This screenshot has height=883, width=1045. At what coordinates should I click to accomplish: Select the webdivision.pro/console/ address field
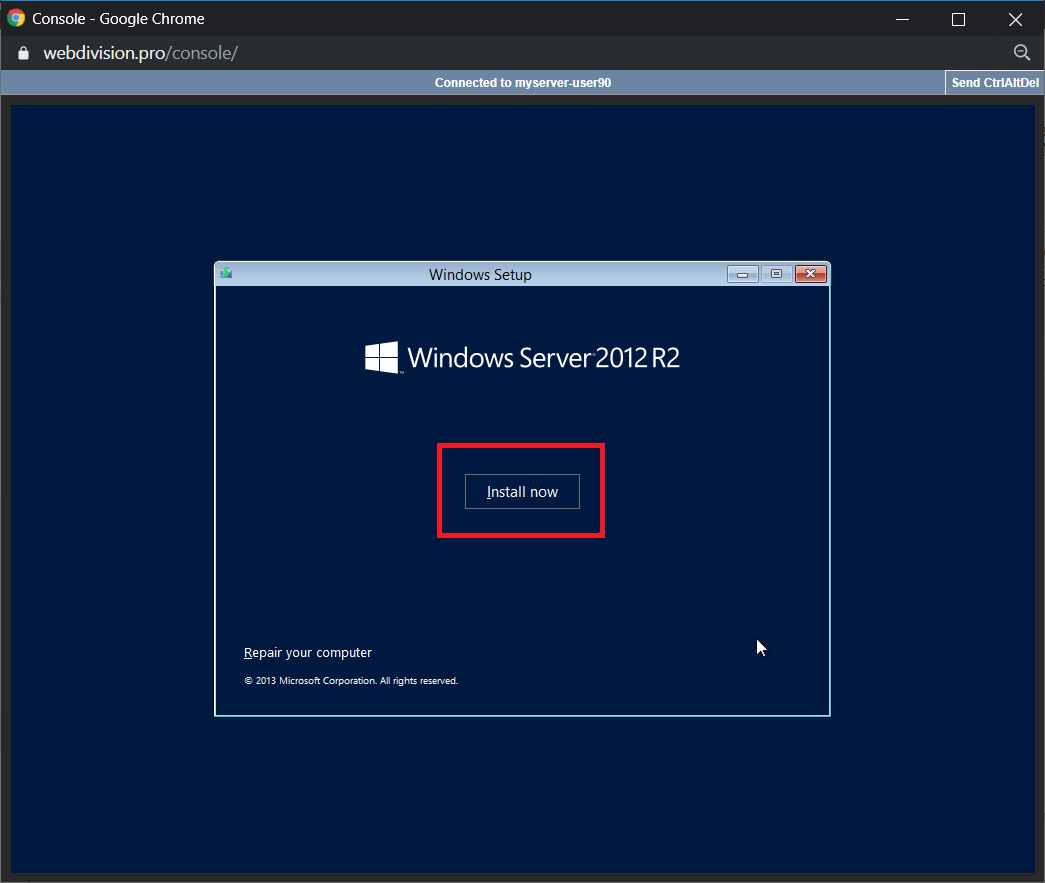140,53
